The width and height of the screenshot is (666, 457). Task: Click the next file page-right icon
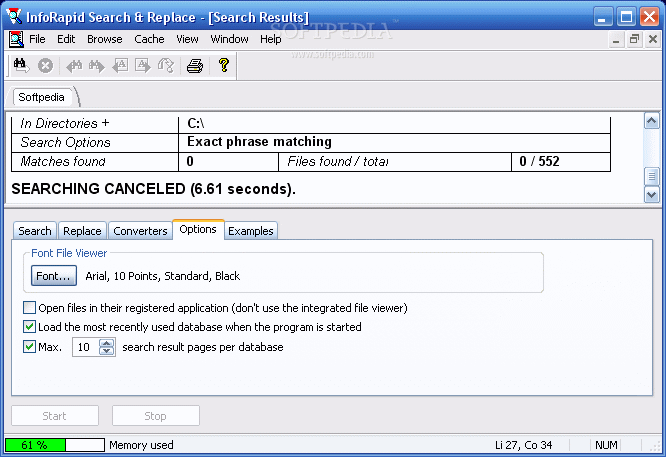pos(143,66)
